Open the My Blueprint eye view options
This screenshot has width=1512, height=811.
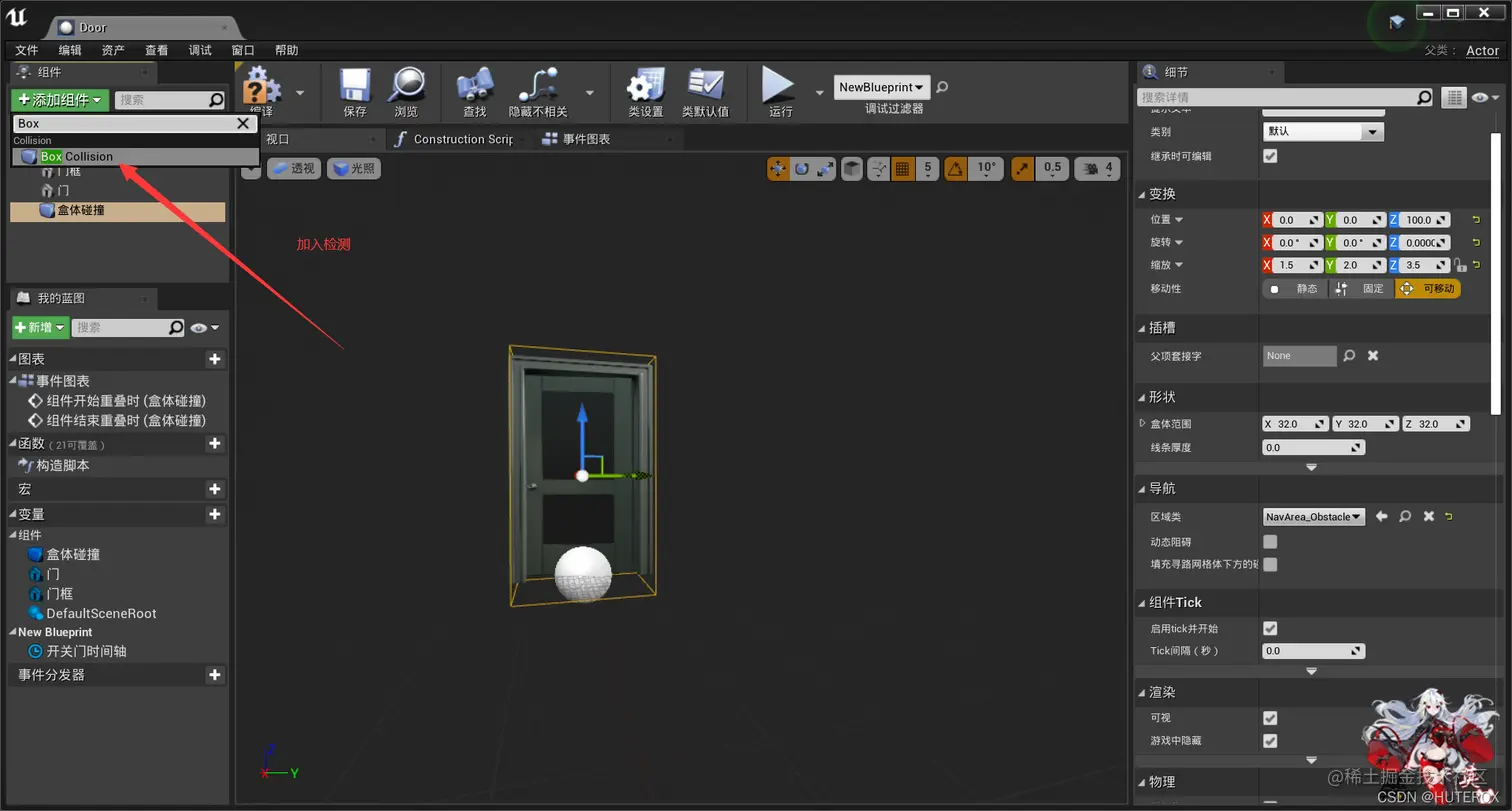(204, 328)
